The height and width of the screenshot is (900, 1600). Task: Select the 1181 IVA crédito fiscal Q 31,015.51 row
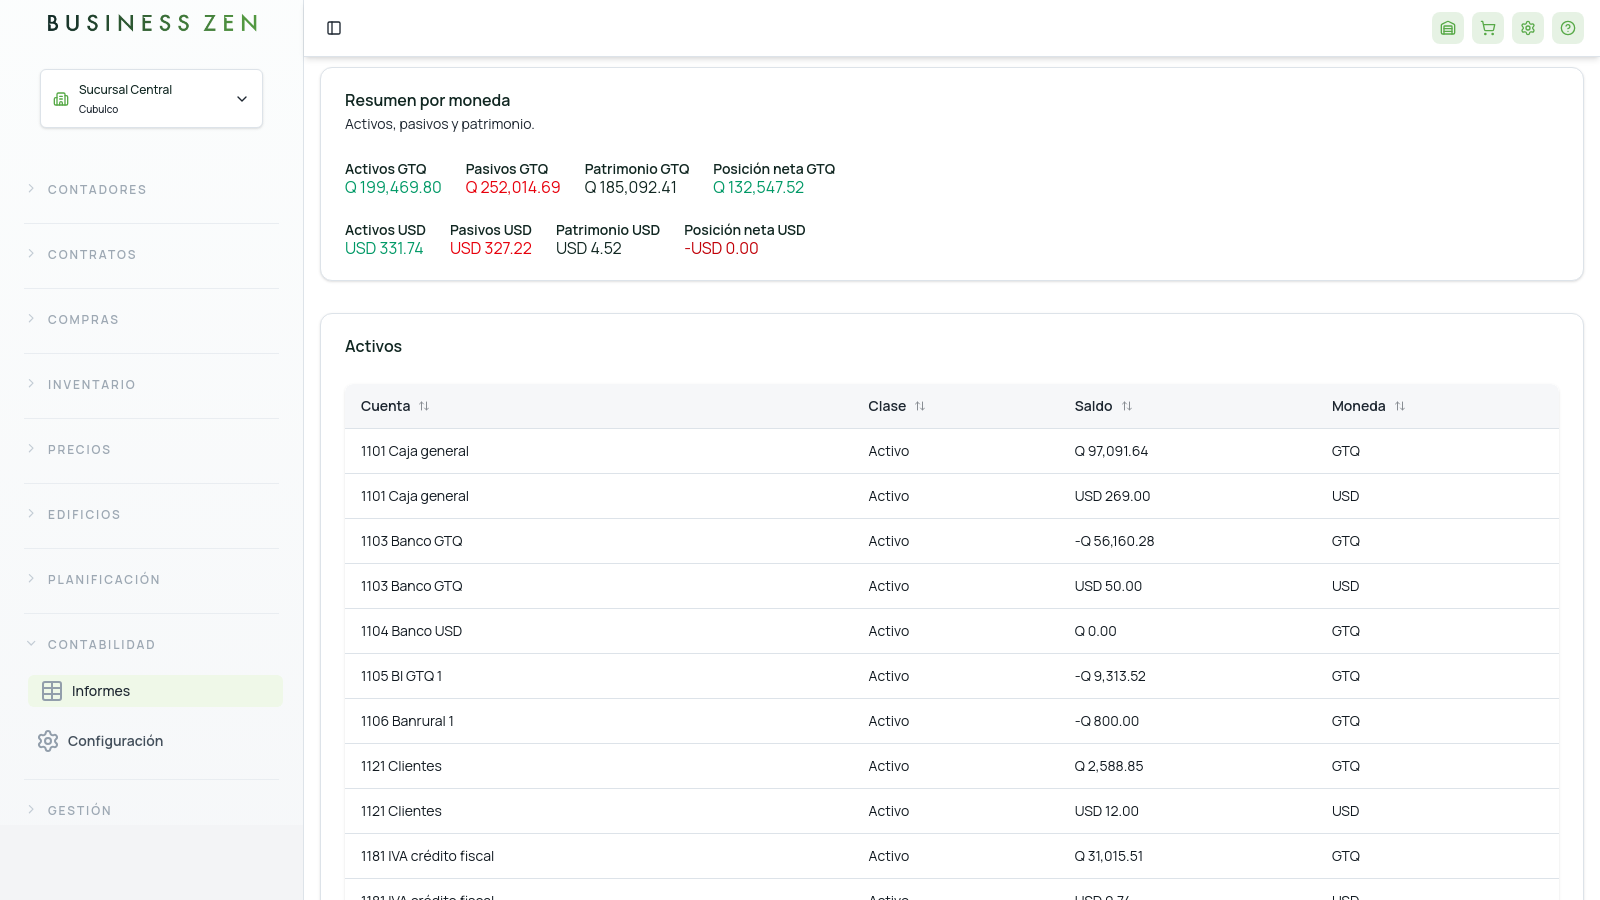[952, 856]
